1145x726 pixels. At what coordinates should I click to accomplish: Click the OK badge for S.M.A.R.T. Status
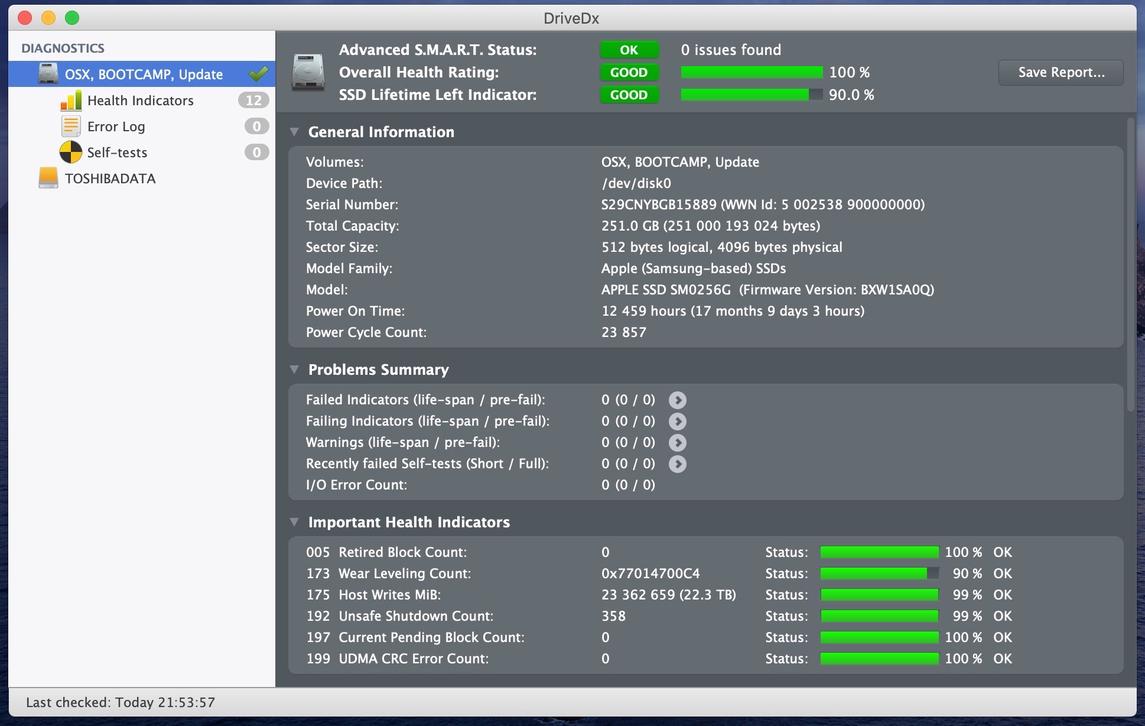click(629, 50)
